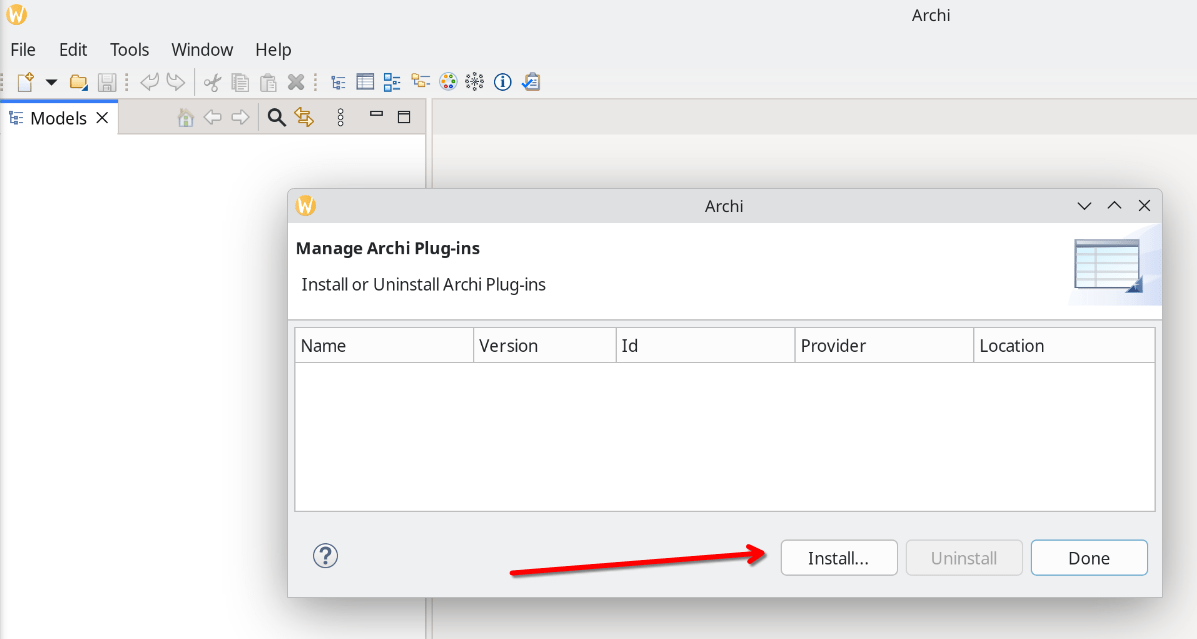The image size is (1197, 639).
Task: Open a model with the folder icon
Action: (79, 82)
